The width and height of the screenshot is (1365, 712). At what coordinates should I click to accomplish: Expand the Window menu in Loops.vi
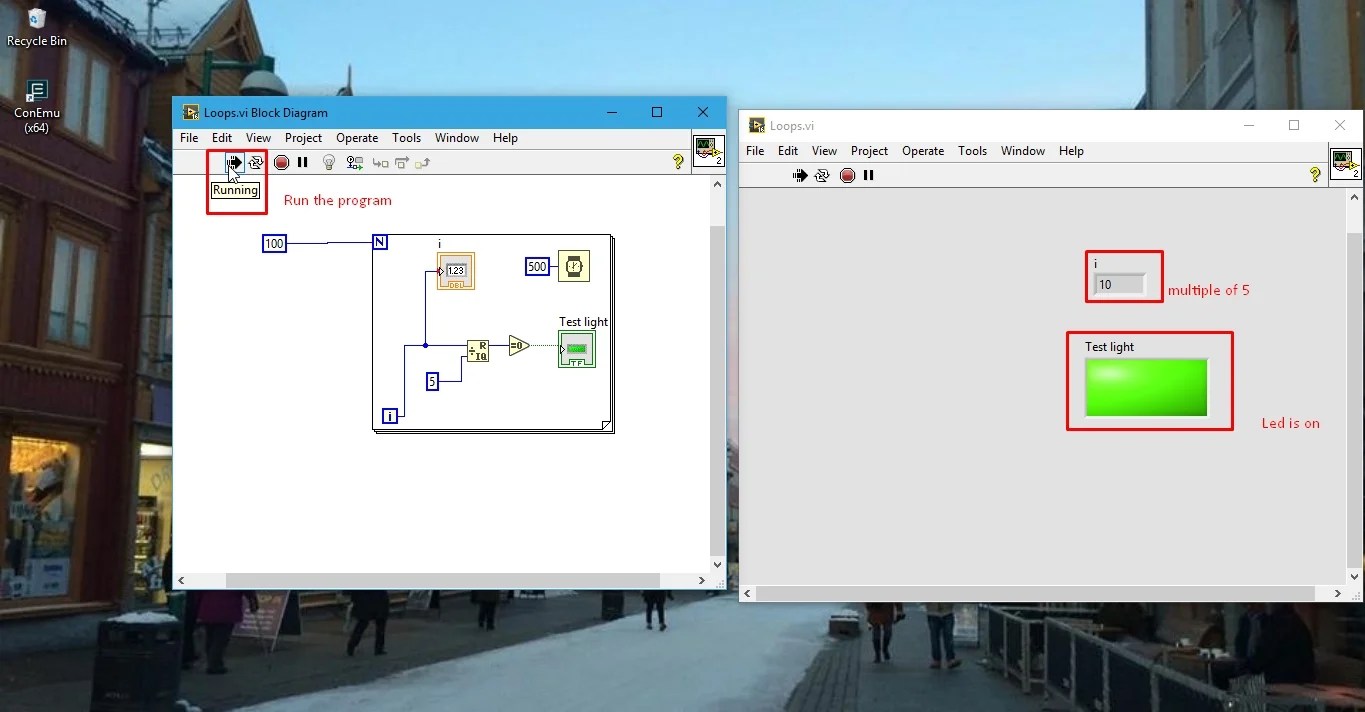(1022, 151)
